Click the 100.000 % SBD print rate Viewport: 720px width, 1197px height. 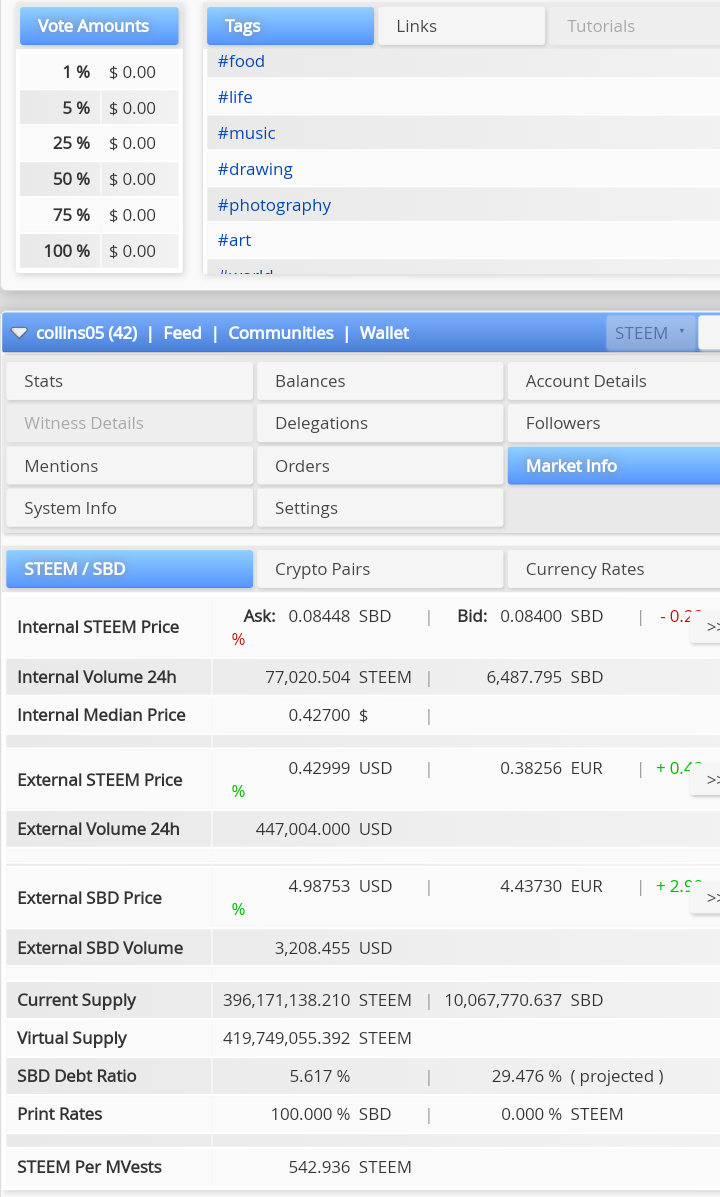[x=331, y=1115]
